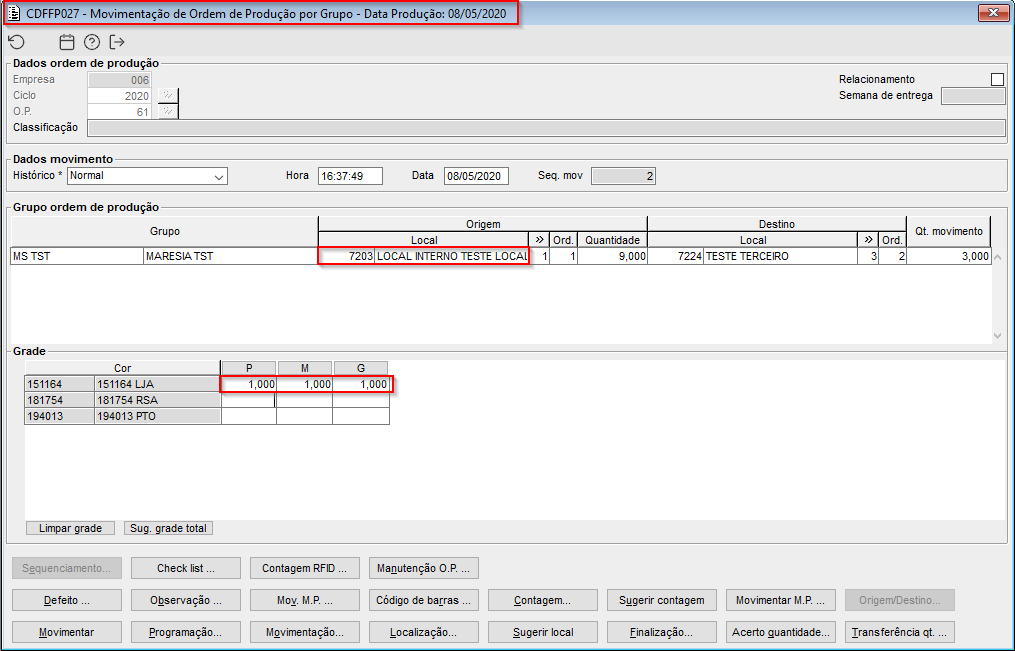This screenshot has width=1015, height=651.
Task: Click the Contagem... button
Action: click(543, 600)
